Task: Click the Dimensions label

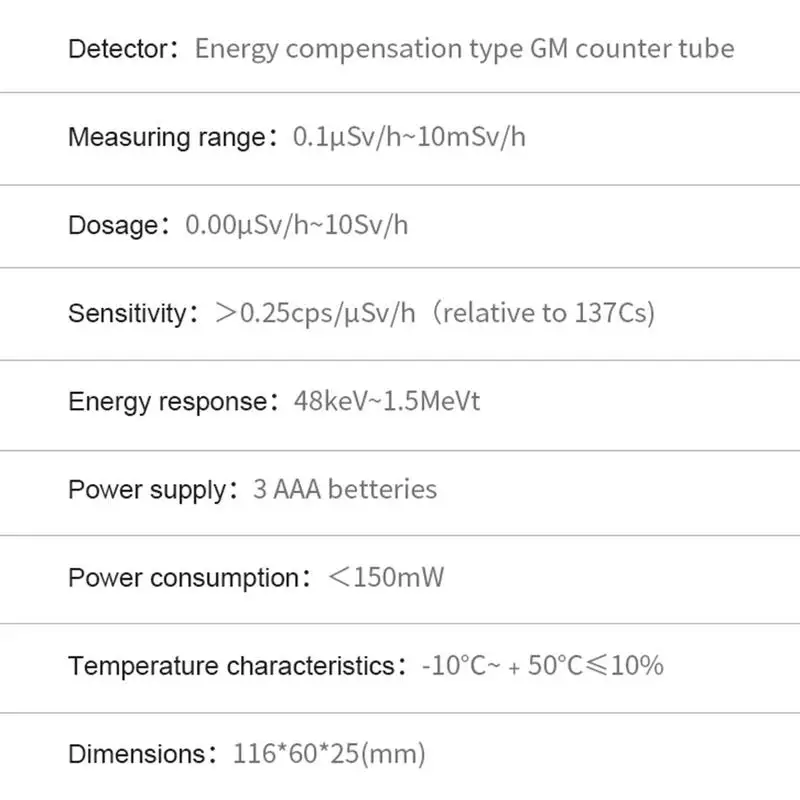Action: click(138, 754)
